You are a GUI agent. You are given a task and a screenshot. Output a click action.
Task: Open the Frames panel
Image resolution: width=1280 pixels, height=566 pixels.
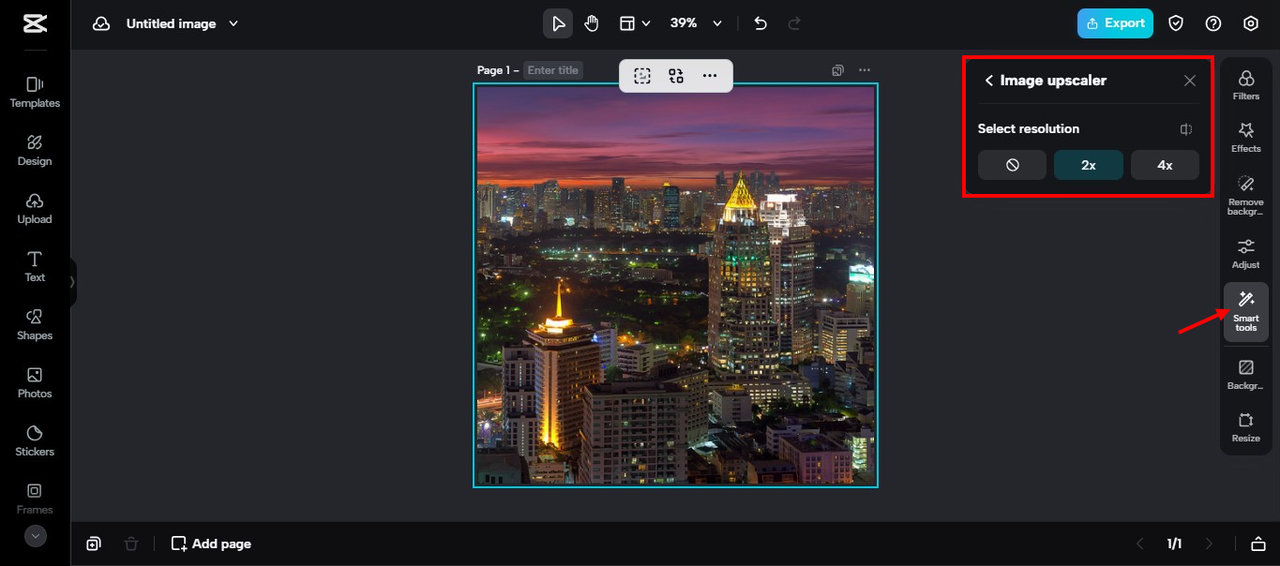(x=34, y=498)
